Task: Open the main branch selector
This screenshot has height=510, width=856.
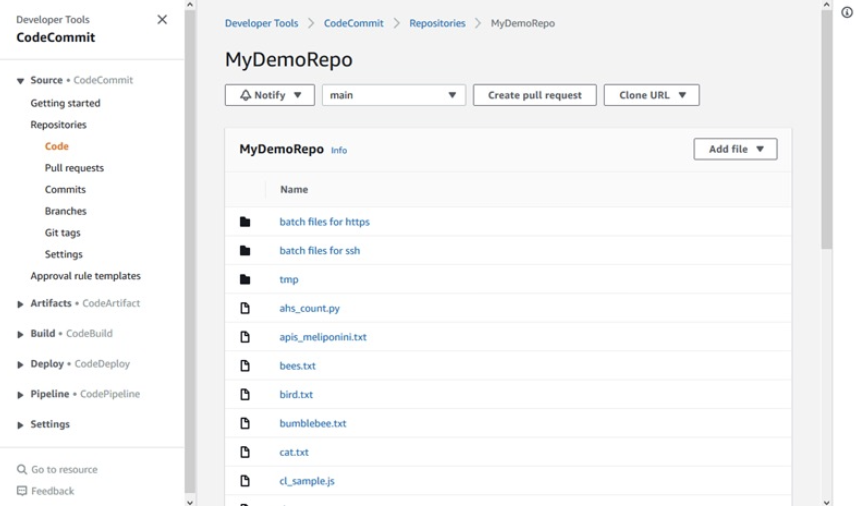Action: (x=394, y=95)
